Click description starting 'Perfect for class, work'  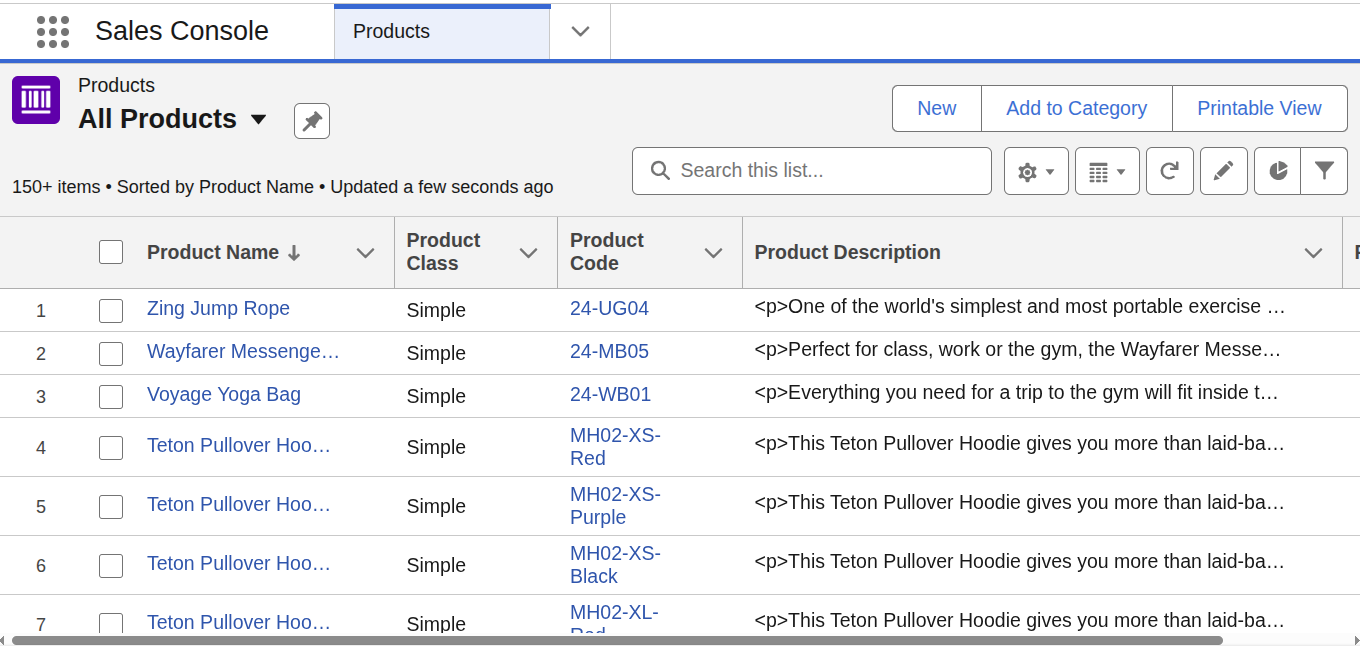coord(1017,349)
